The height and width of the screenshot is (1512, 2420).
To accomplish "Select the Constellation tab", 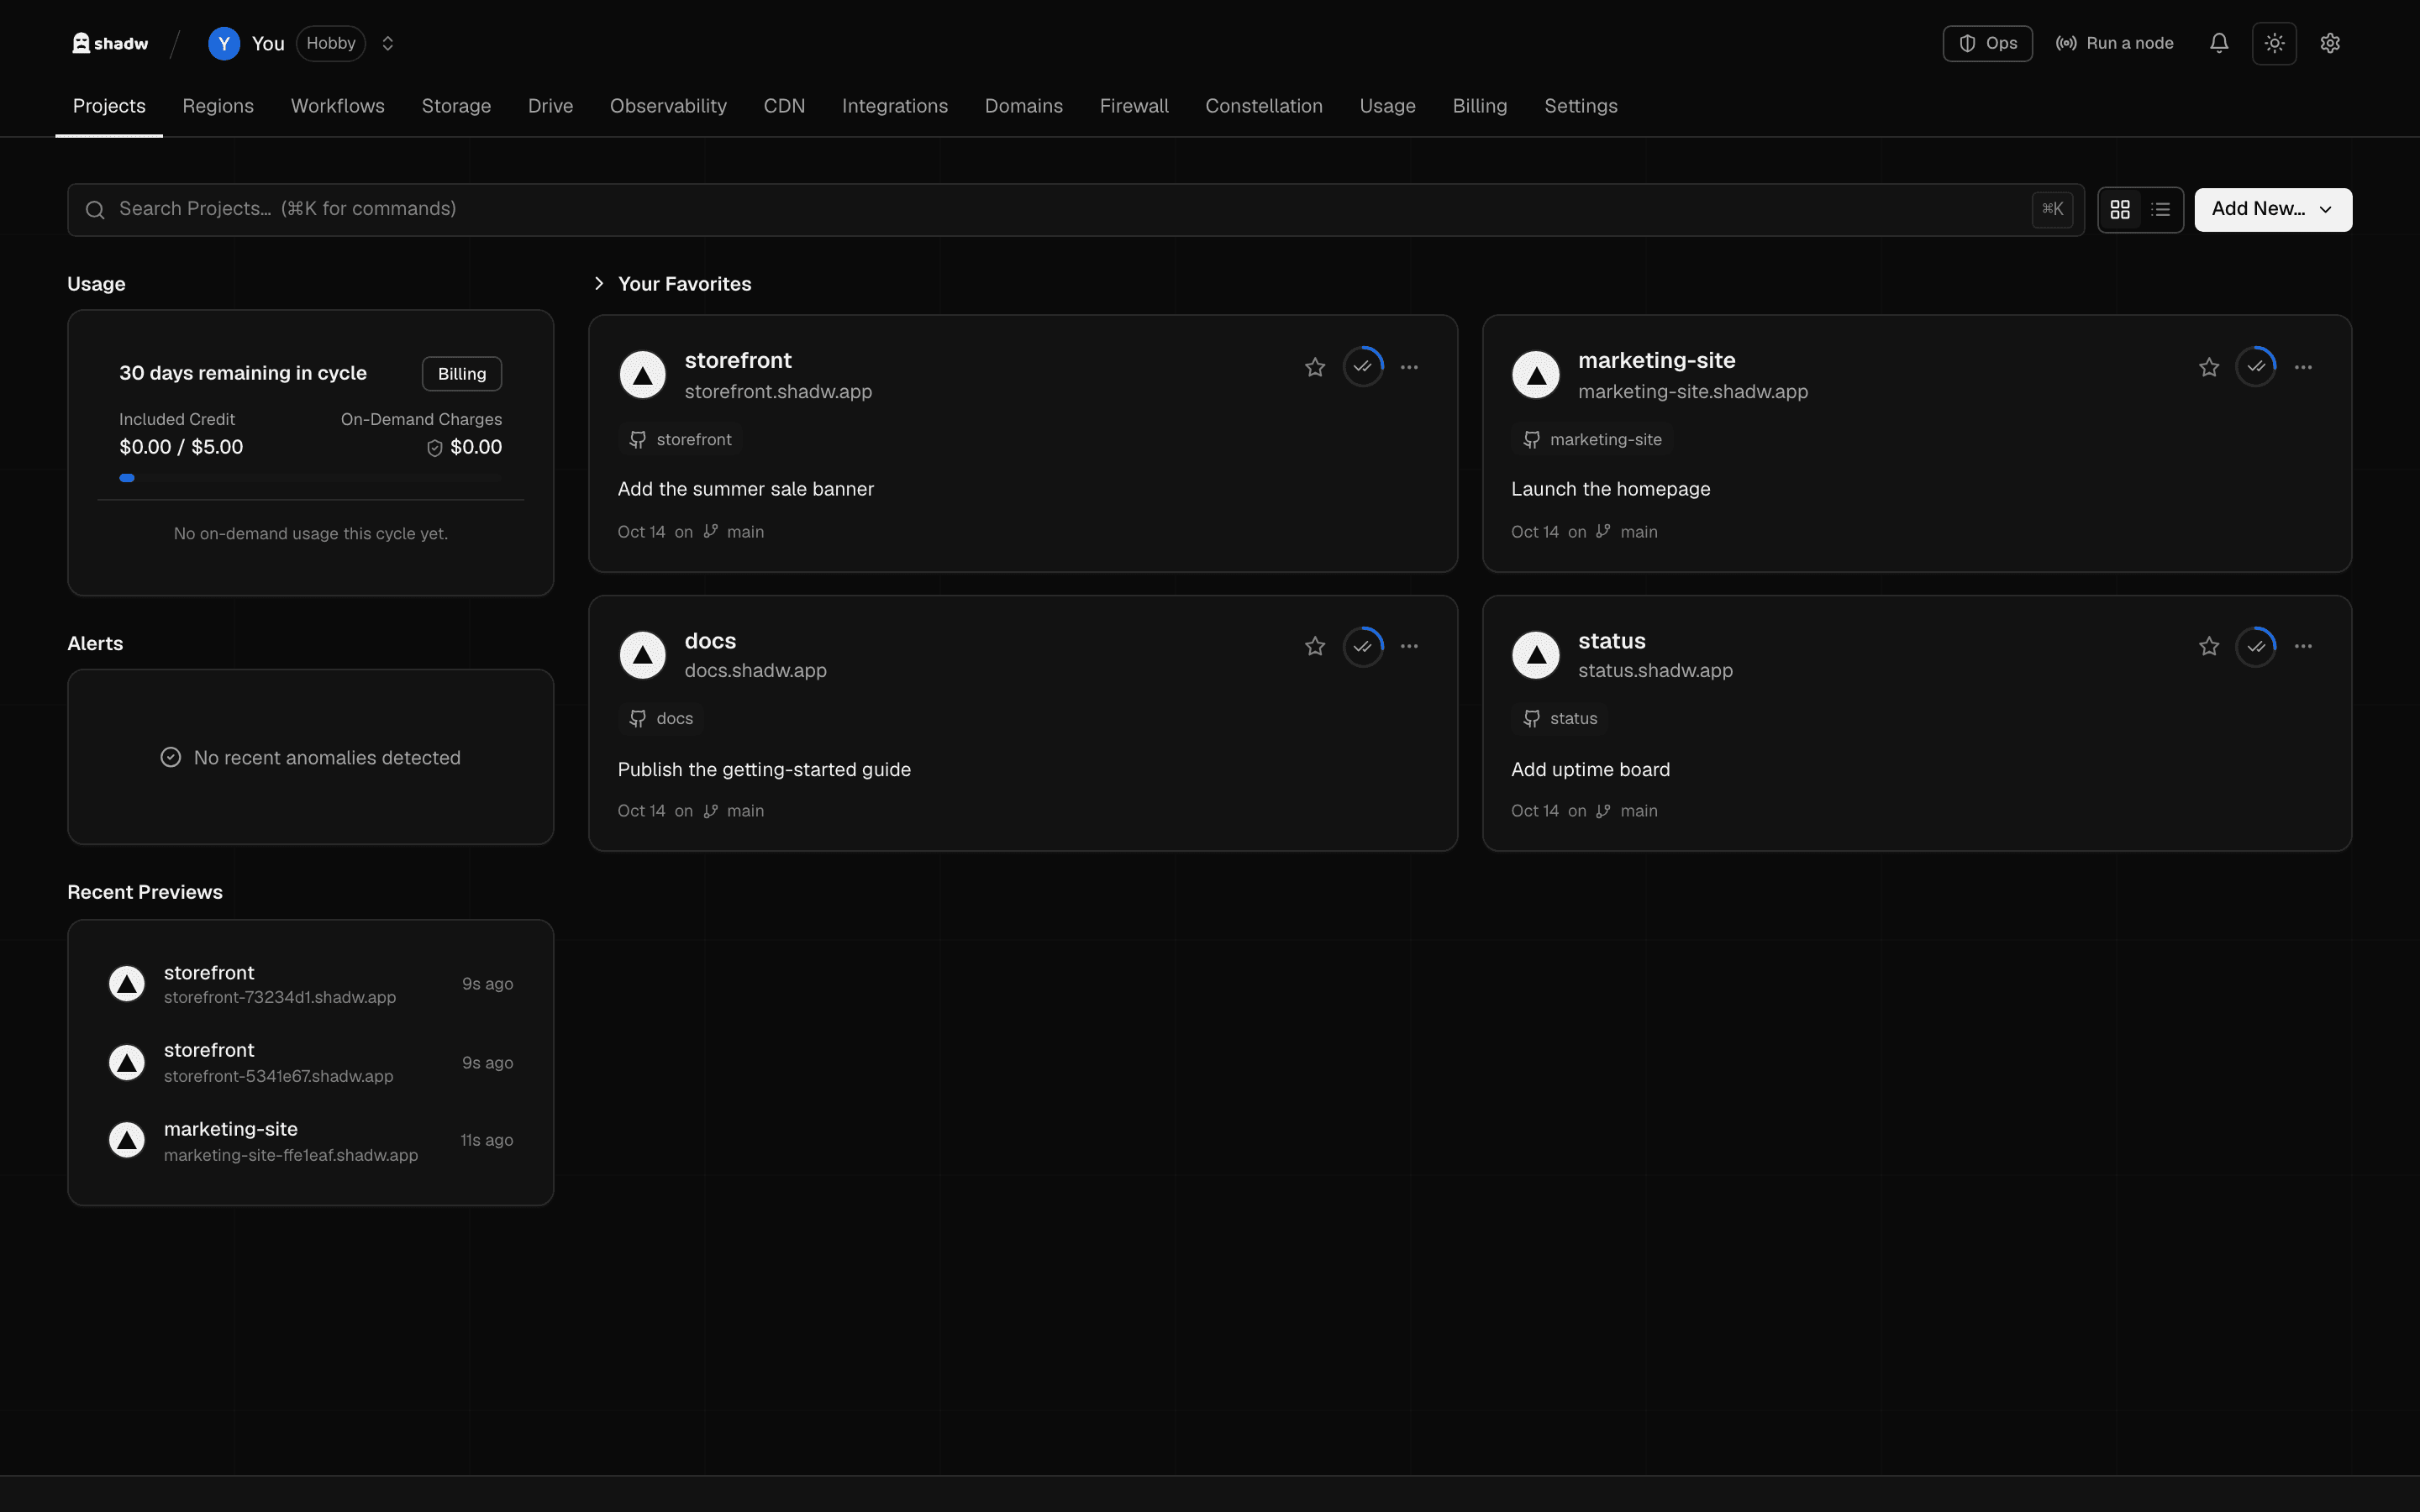I will (1264, 106).
